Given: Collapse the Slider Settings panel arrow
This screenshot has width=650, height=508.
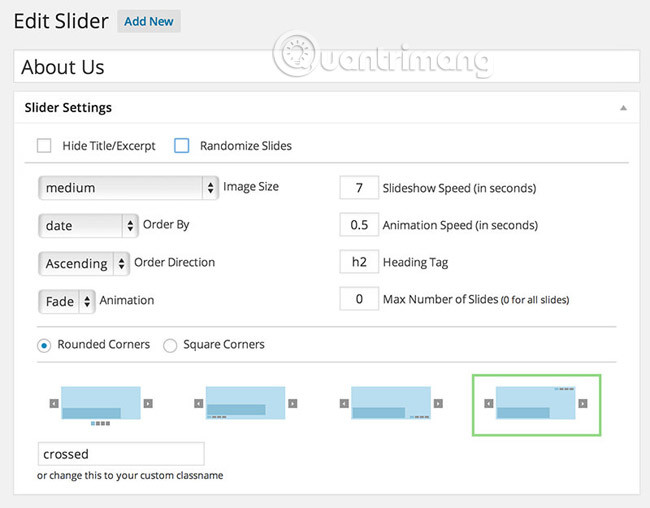Looking at the screenshot, I should (623, 108).
